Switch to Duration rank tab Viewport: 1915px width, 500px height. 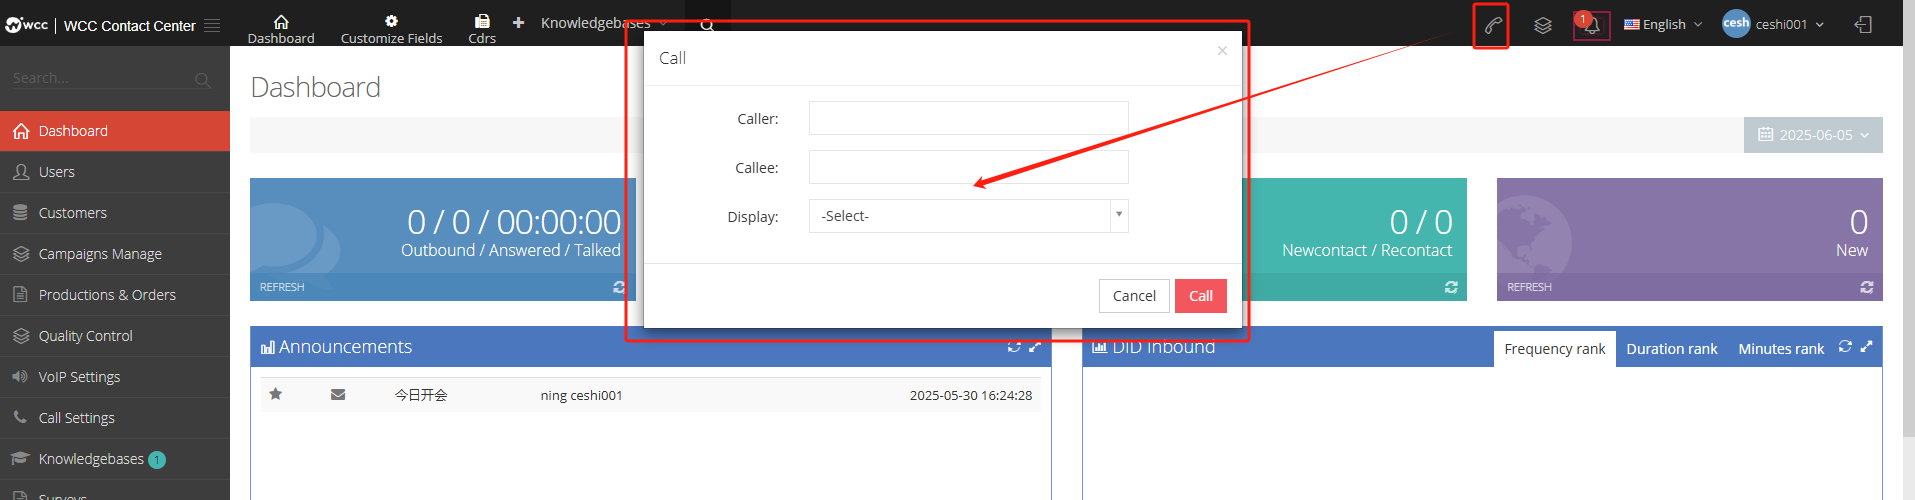[1671, 349]
